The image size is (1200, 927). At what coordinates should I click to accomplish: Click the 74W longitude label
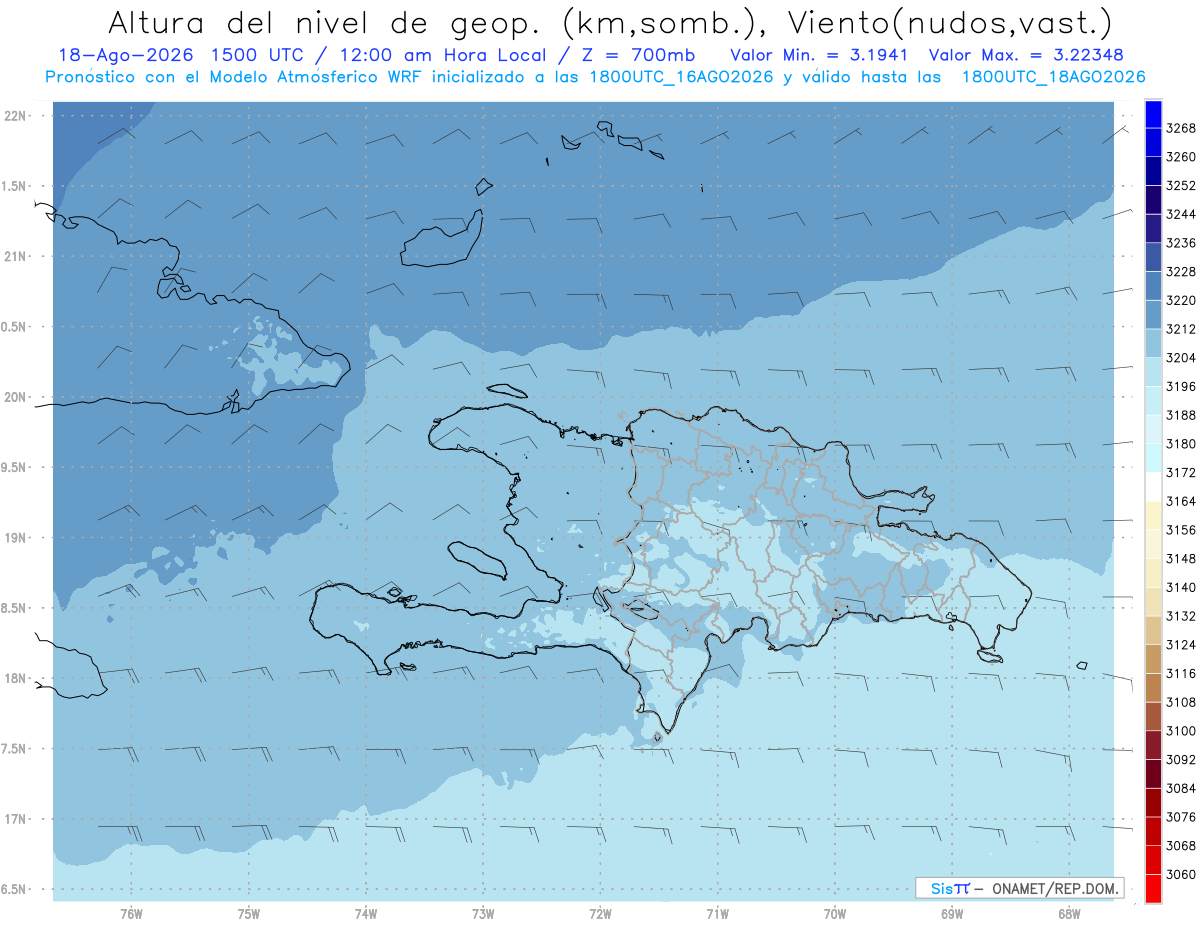[366, 913]
